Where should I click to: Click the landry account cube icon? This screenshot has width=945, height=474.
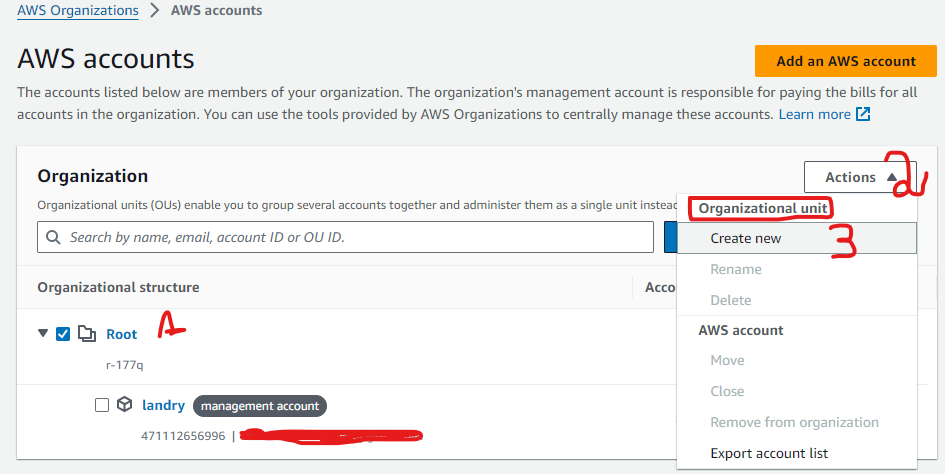tap(124, 405)
